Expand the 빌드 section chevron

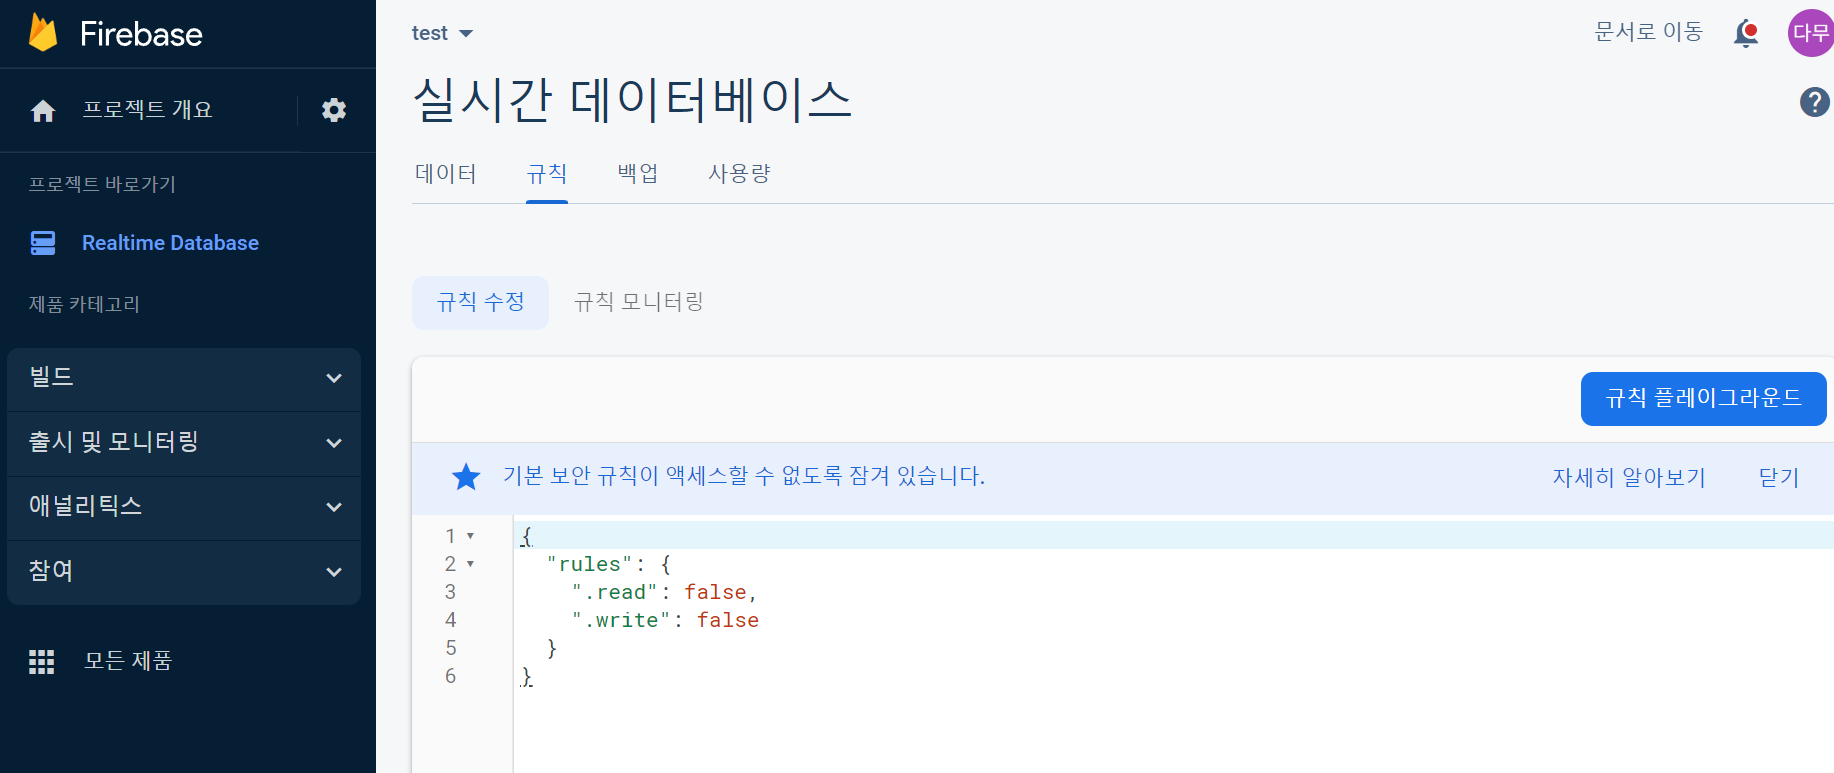click(334, 378)
